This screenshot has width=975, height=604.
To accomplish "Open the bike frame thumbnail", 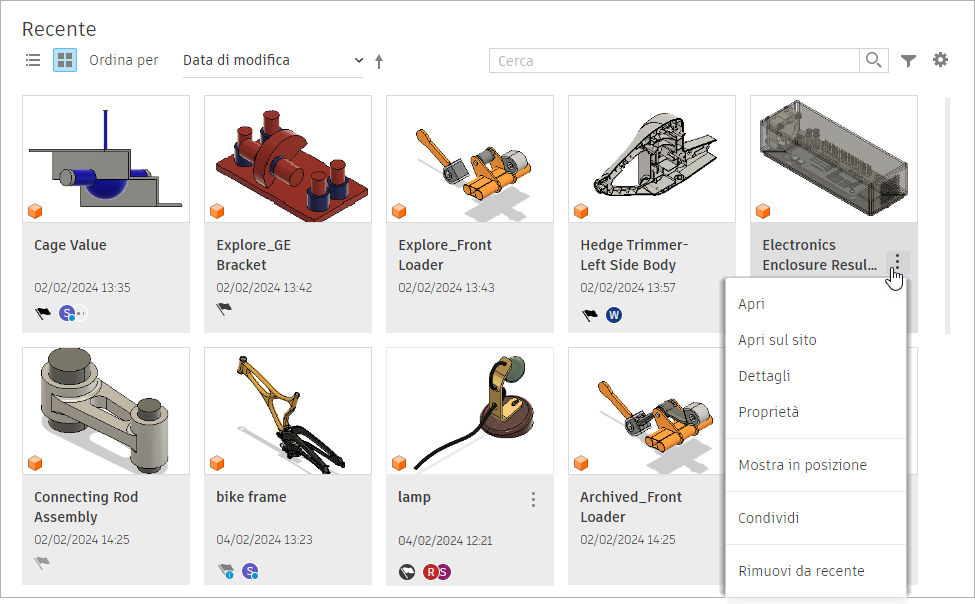I will (288, 411).
